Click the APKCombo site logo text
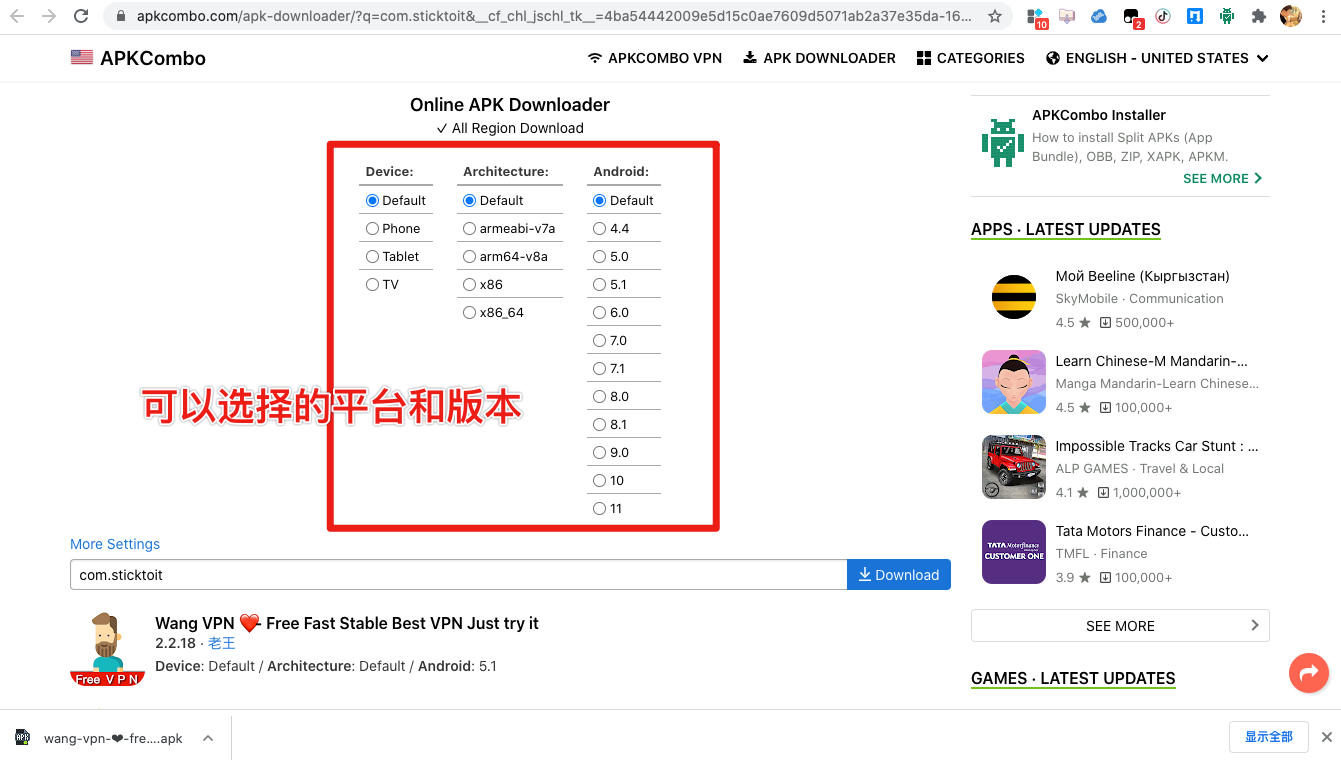Screen dimensions: 1341x764 point(153,58)
